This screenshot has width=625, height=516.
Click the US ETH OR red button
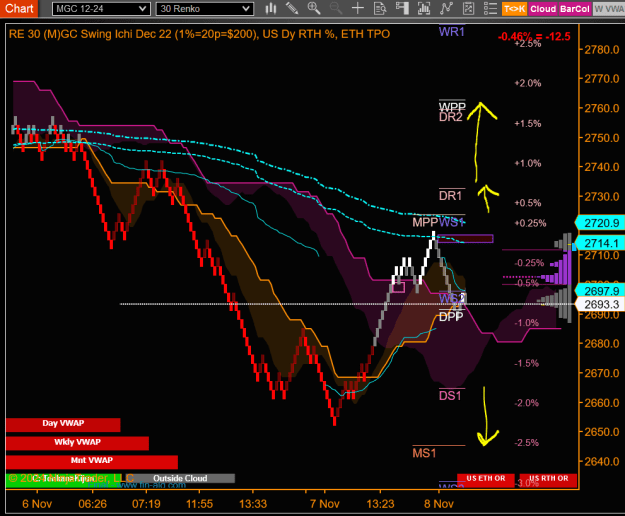(486, 480)
